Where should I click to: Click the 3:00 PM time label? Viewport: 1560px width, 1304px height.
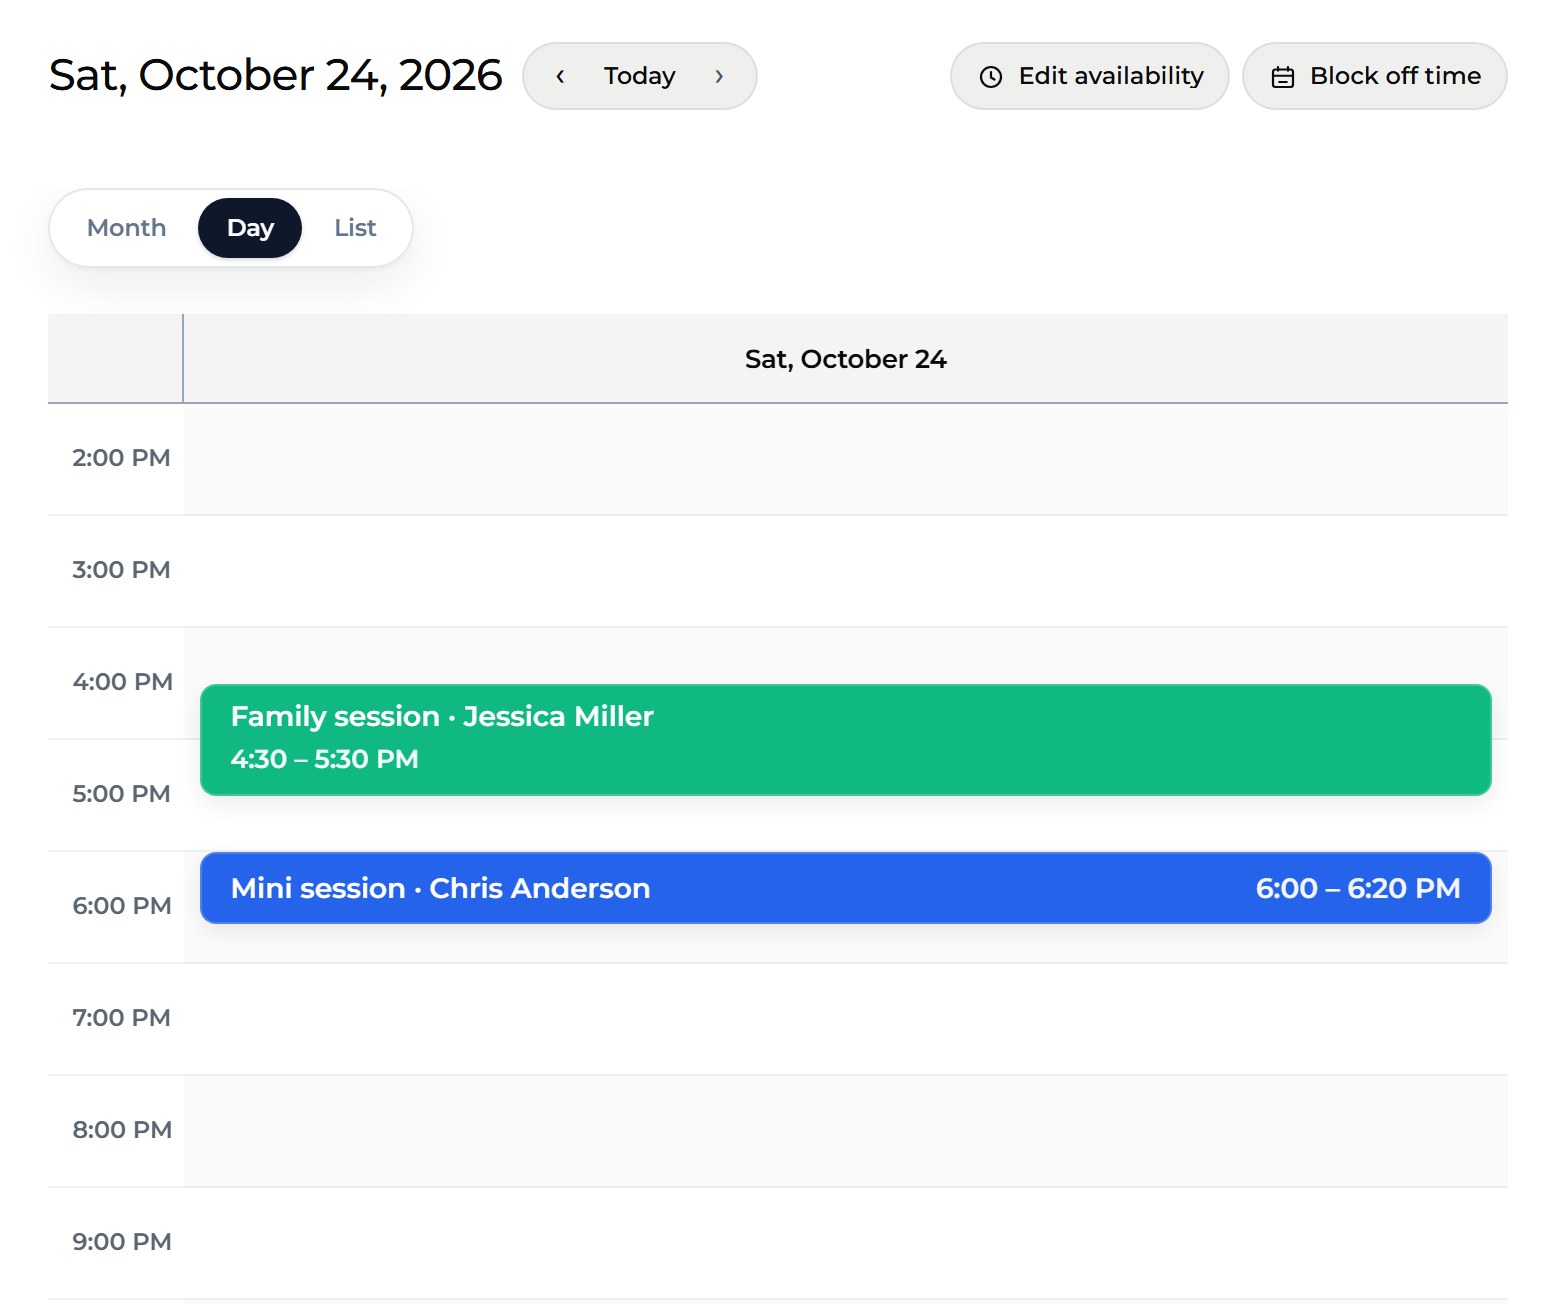click(x=121, y=570)
